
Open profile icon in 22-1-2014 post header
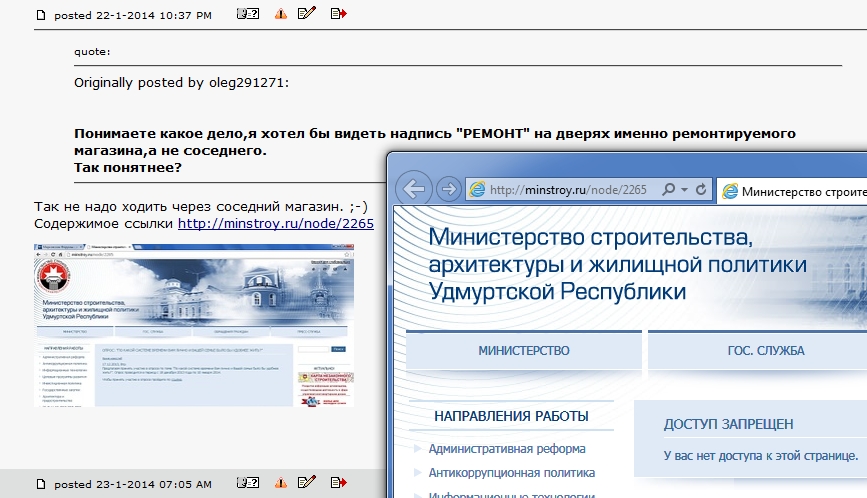click(x=248, y=14)
